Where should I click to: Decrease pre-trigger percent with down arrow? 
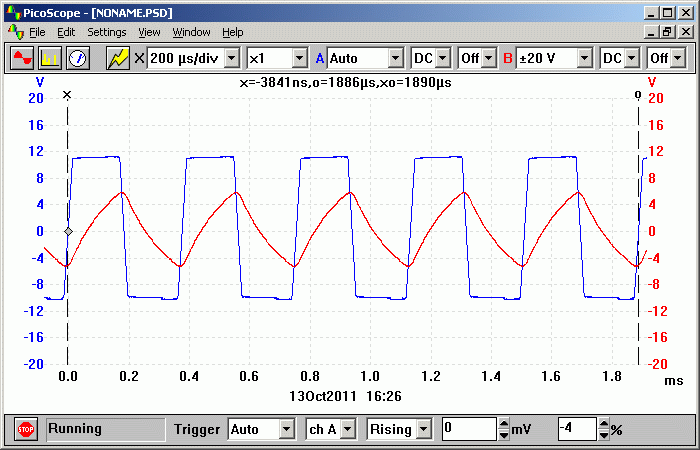pyautogui.click(x=604, y=435)
